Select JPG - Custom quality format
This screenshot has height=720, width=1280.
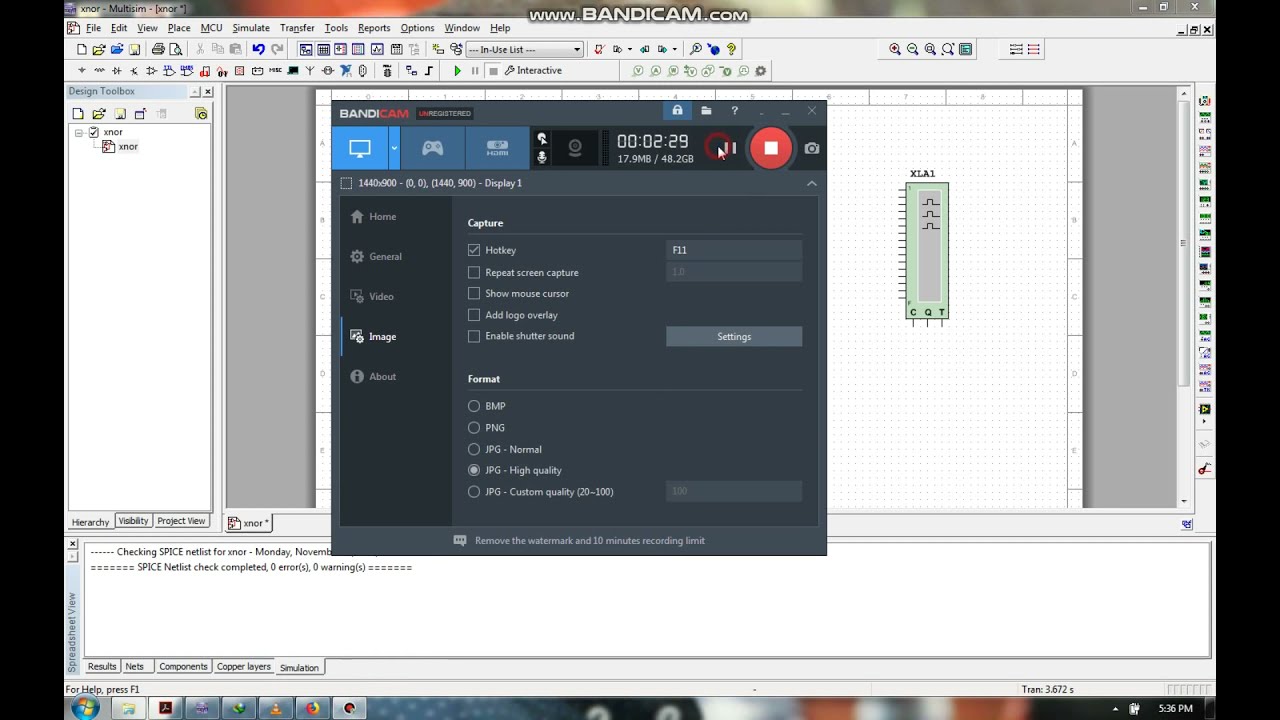coord(474,492)
